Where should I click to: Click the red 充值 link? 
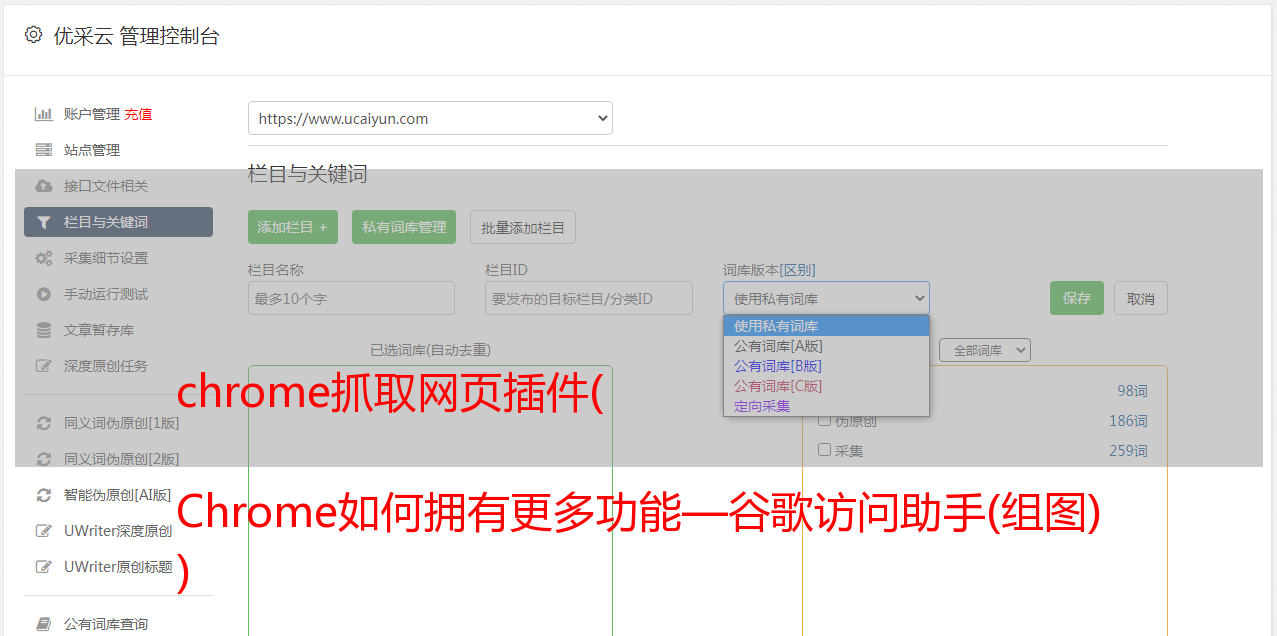pyautogui.click(x=138, y=114)
